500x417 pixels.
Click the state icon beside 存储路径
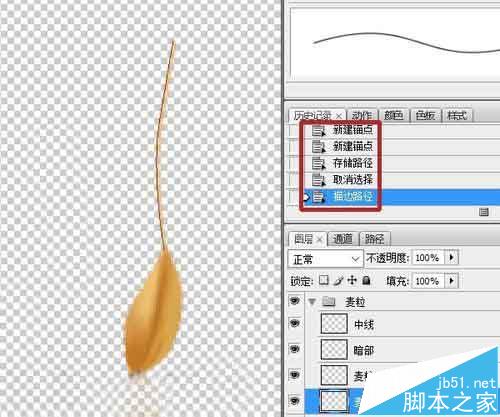(x=319, y=163)
